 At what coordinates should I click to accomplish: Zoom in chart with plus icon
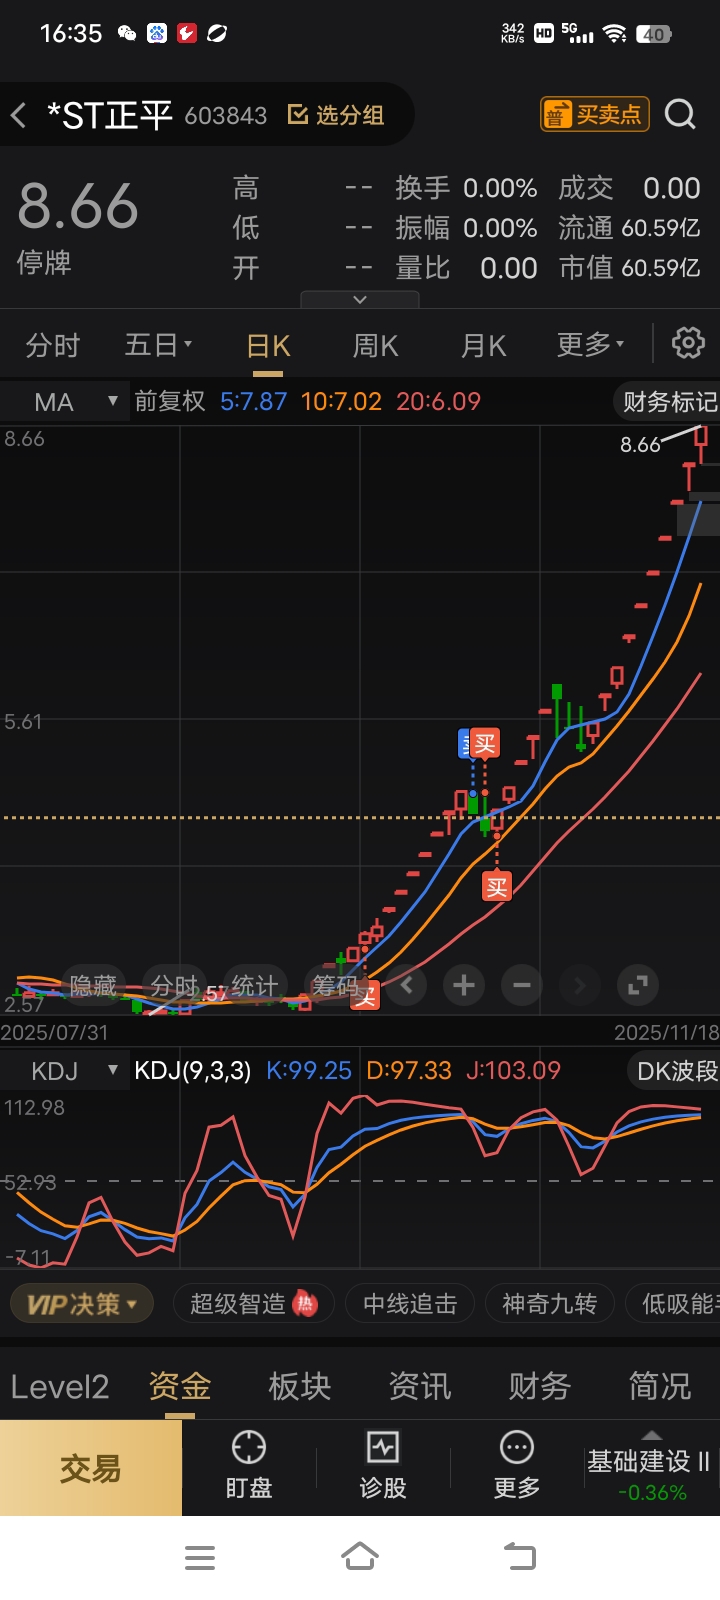[464, 986]
